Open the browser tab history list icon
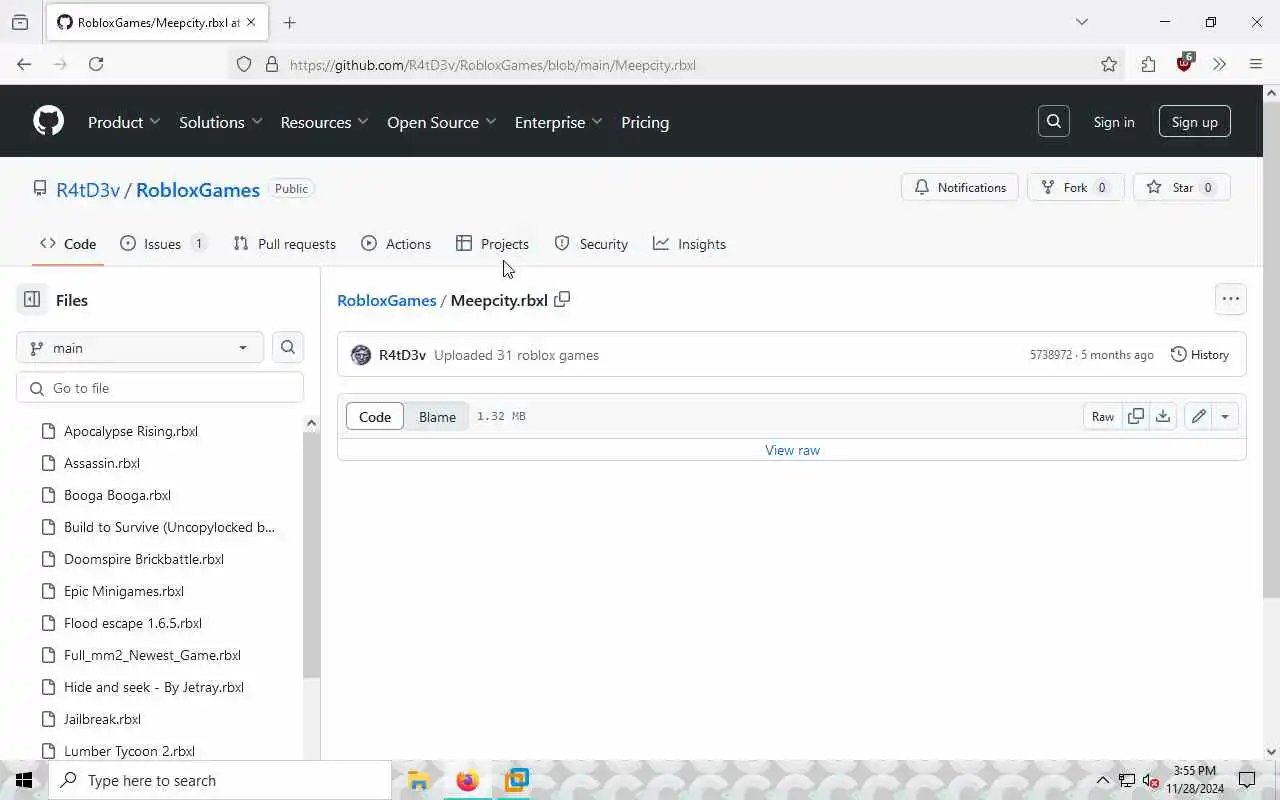 (20, 22)
